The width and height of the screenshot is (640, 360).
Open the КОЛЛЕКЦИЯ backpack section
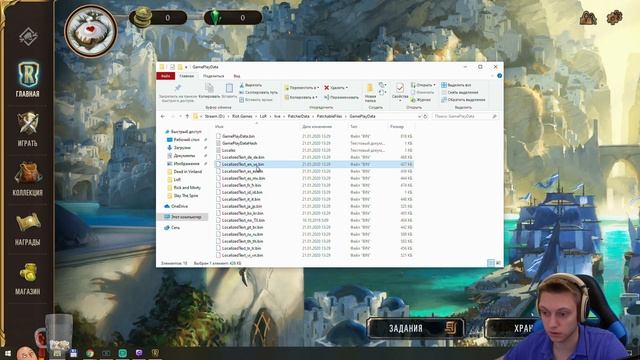click(x=27, y=179)
